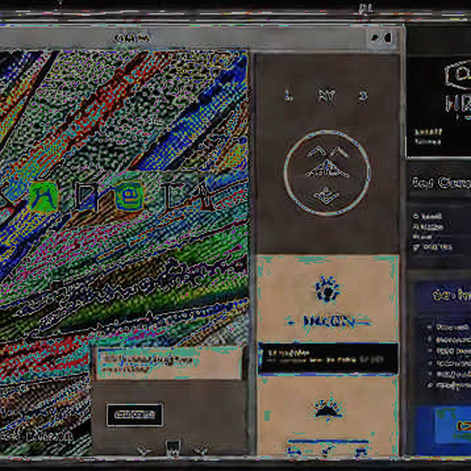
Task: Select the middle small icon above the circular badge
Action: [326, 97]
